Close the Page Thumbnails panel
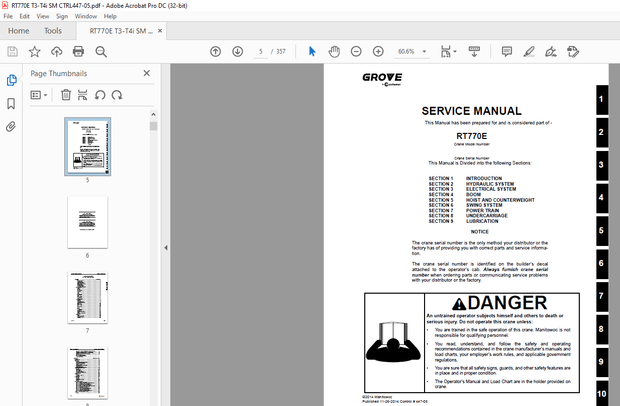 147,73
